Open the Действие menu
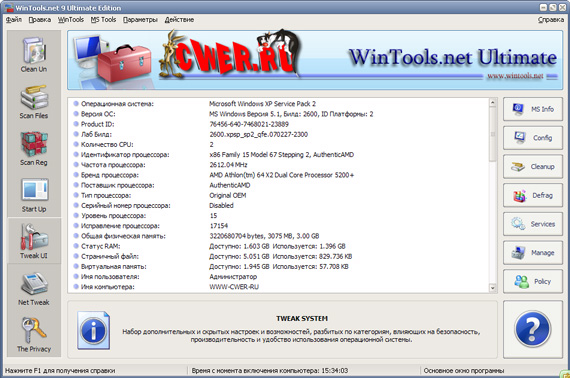 pyautogui.click(x=179, y=20)
